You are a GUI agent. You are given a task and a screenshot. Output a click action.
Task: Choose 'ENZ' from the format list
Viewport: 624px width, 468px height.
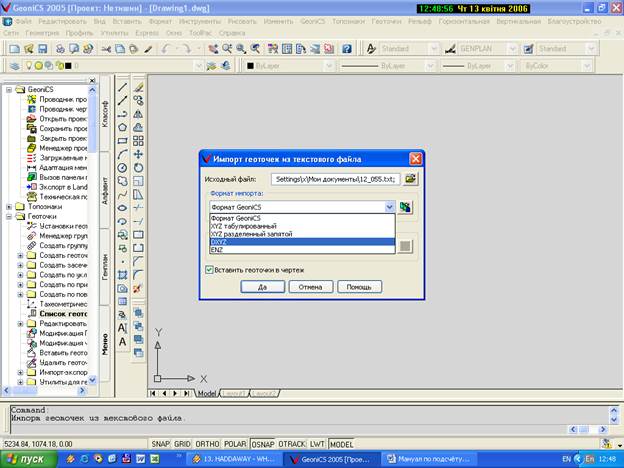pos(302,250)
